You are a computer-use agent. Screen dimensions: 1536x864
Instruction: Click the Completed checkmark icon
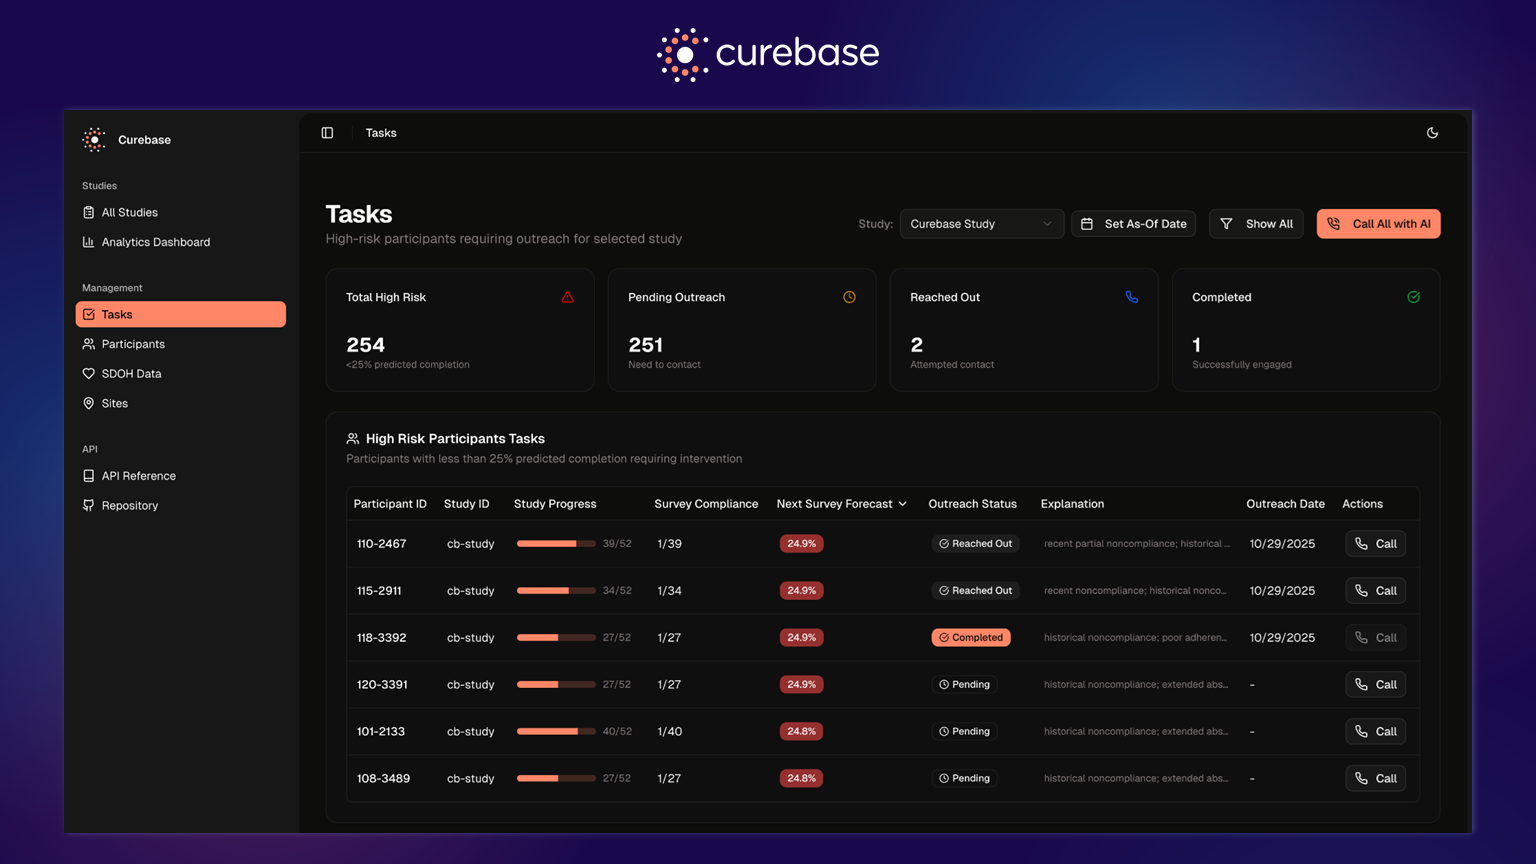point(1413,297)
